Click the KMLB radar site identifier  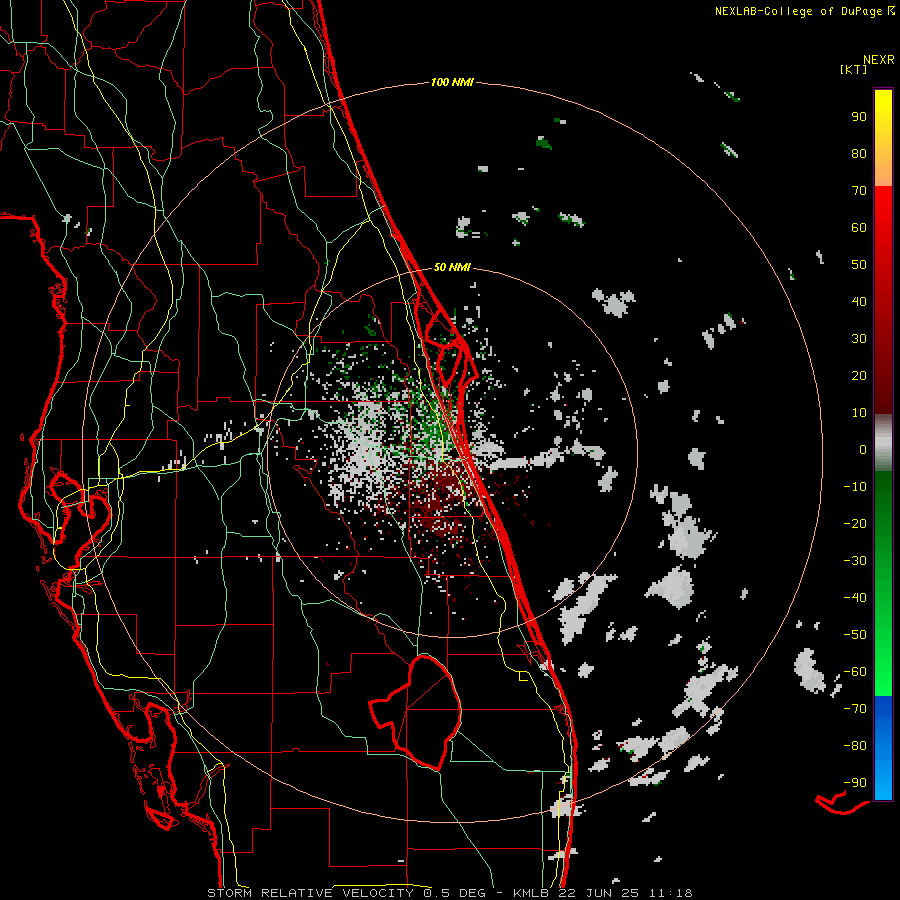[530, 893]
